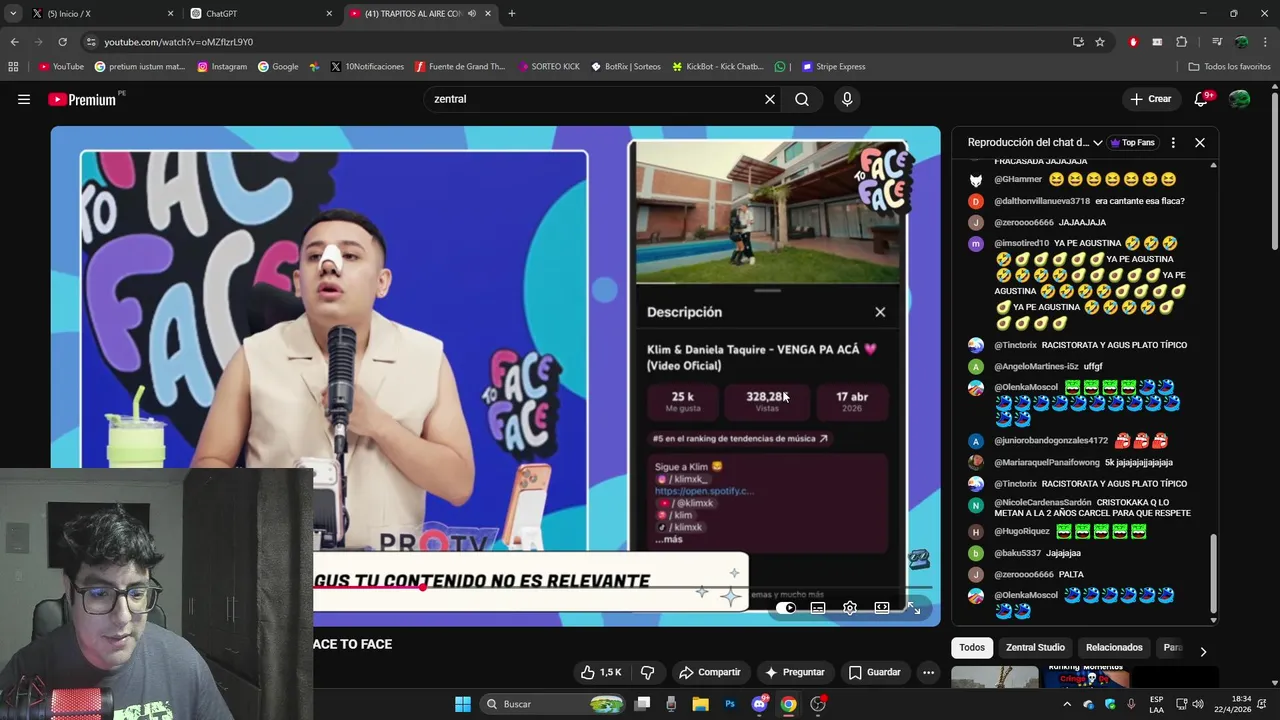The image size is (1280, 720).
Task: Open Windows Start menu
Action: (x=463, y=704)
